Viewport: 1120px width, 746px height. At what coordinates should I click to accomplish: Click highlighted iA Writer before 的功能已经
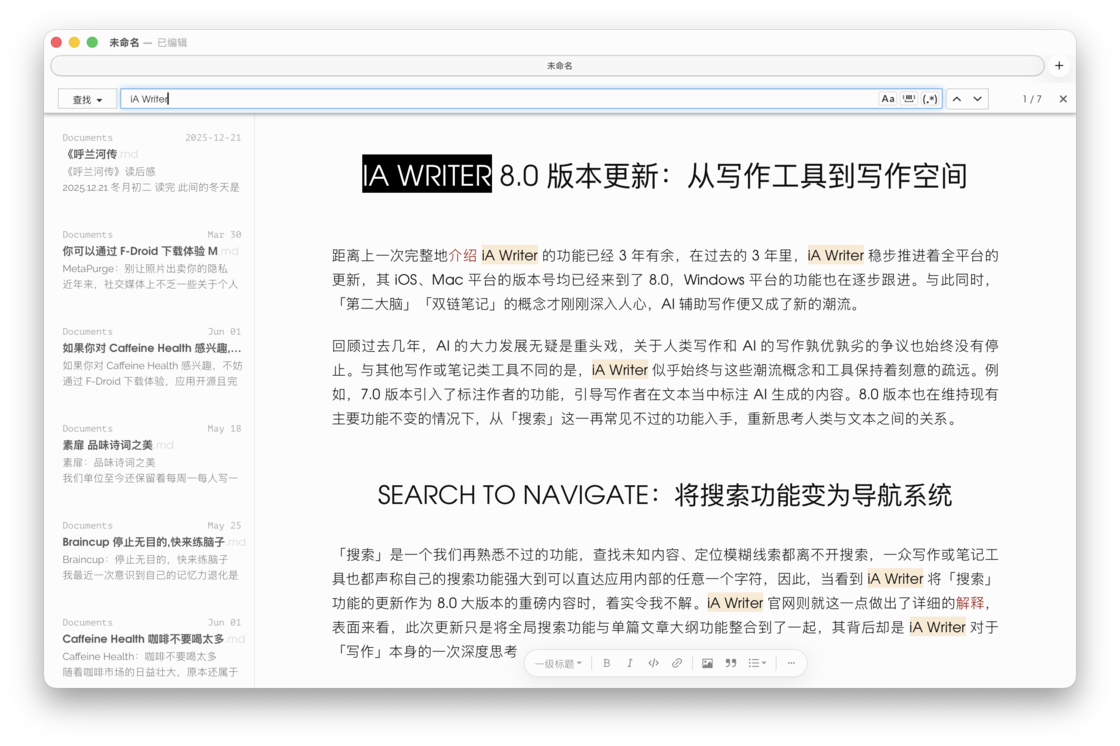pos(509,255)
